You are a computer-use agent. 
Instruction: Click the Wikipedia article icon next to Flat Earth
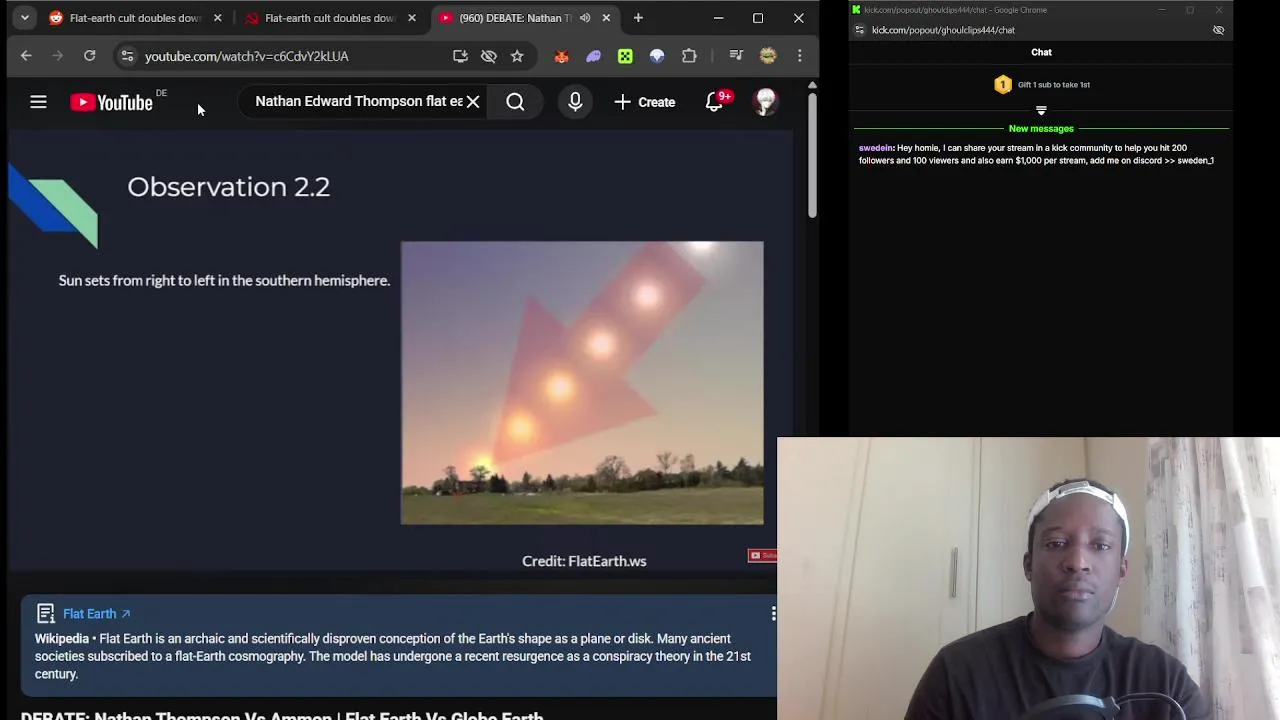[45, 613]
